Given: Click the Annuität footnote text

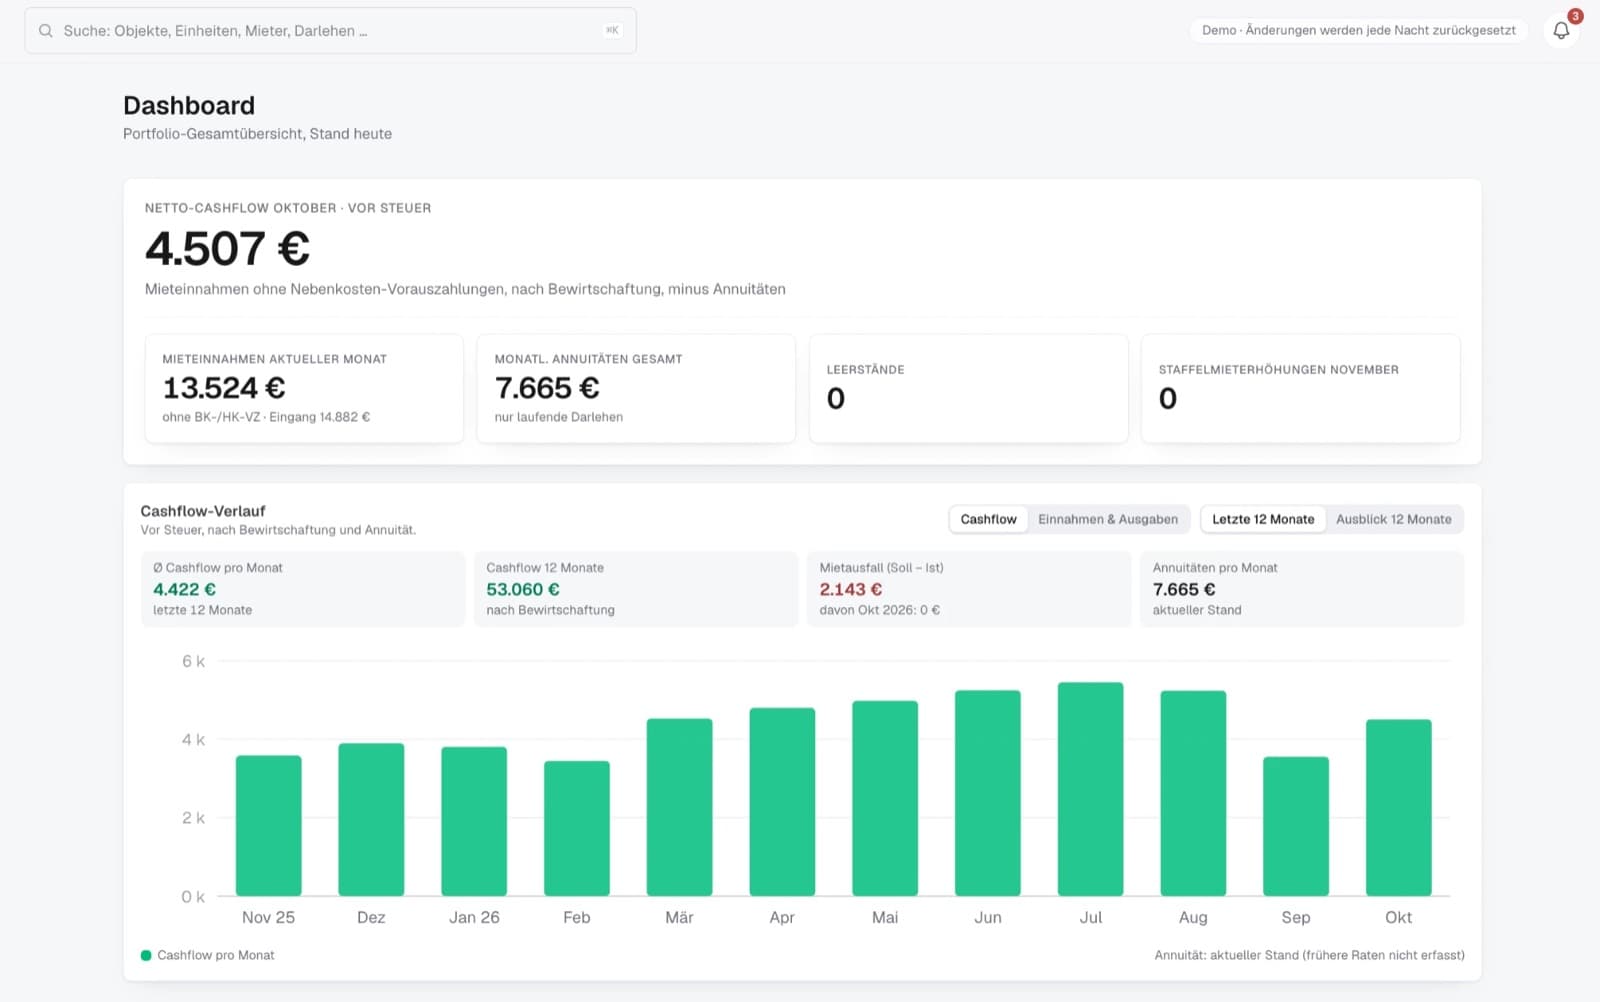Looking at the screenshot, I should click(x=1309, y=955).
